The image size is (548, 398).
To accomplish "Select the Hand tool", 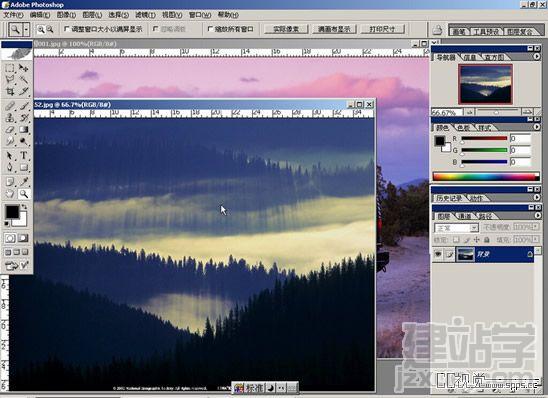I will (x=10, y=194).
